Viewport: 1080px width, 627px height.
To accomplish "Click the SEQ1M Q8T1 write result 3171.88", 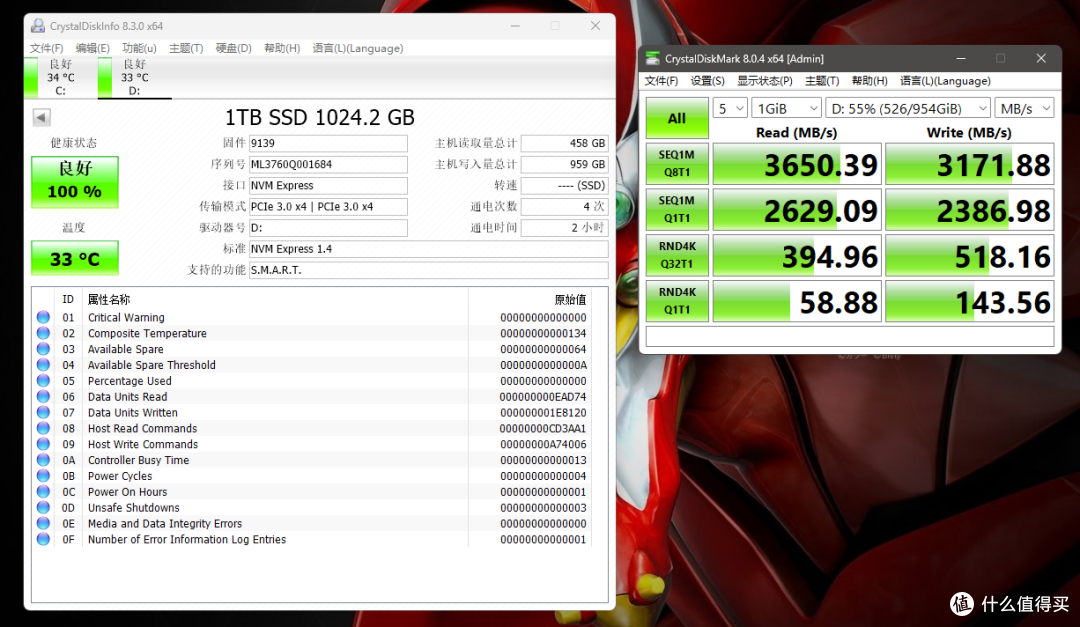I will click(x=969, y=164).
